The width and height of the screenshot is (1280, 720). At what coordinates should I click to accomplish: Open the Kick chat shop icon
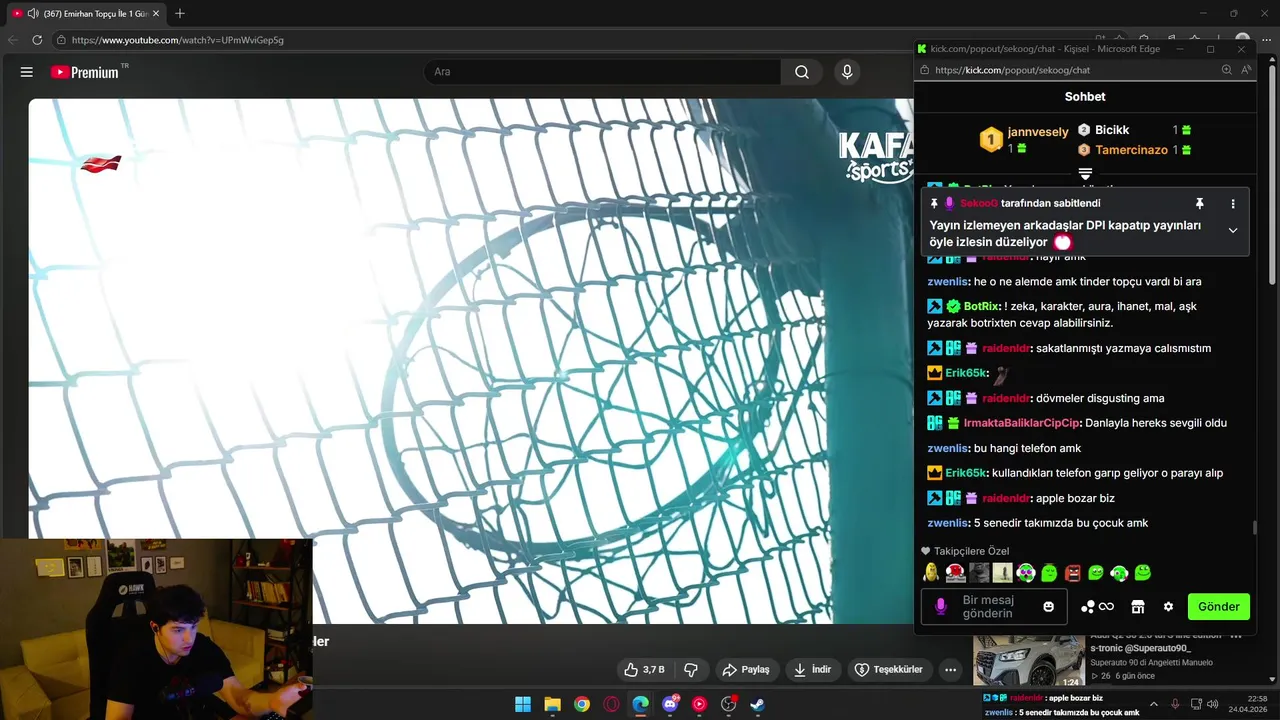[x=1137, y=606]
